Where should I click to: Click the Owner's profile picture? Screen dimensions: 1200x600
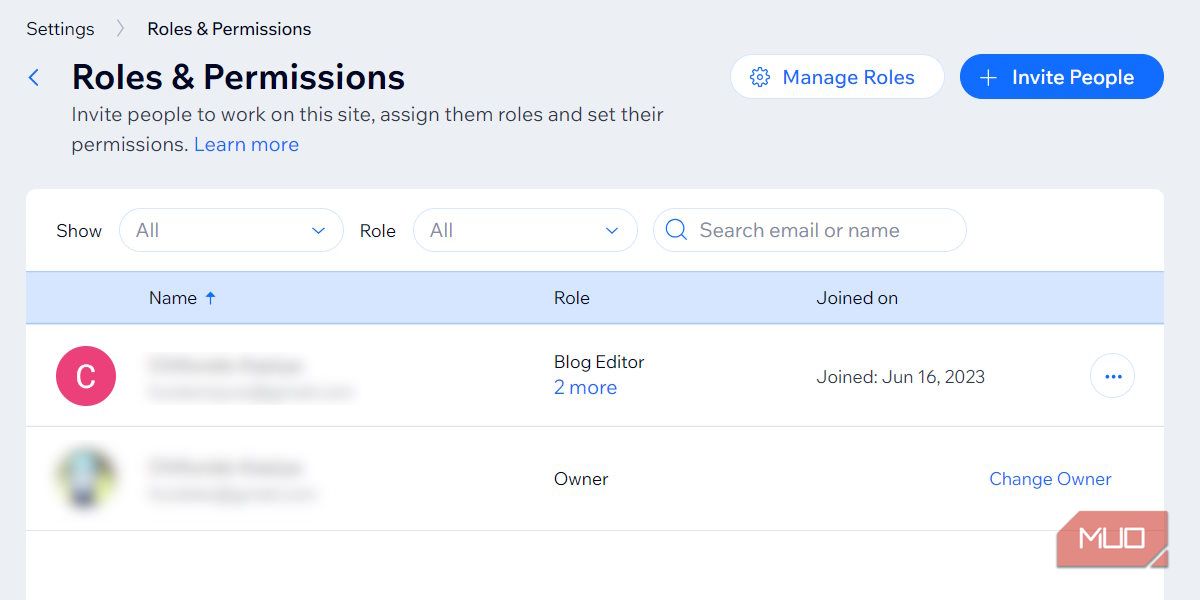tap(86, 478)
